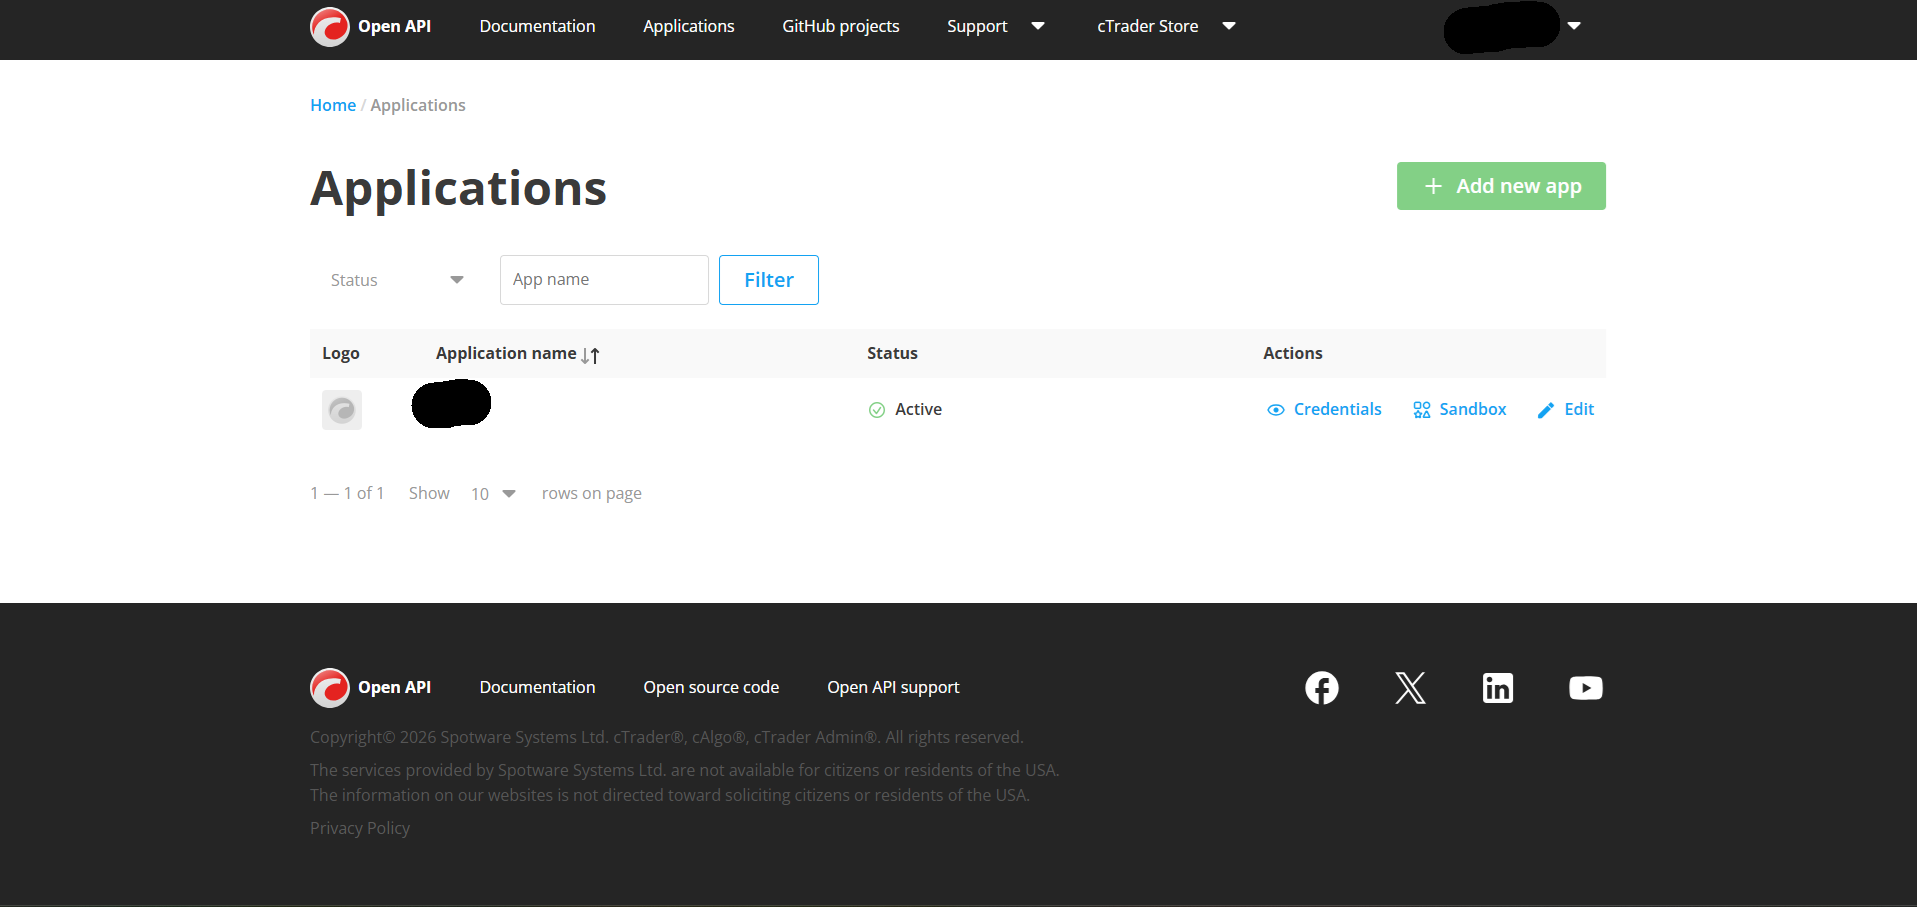1917x907 pixels.
Task: Open the Facebook icon in the footer
Action: click(1321, 688)
